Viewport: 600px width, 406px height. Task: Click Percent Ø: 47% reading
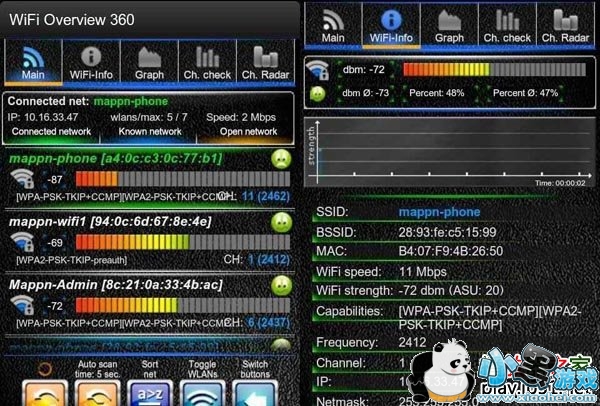tap(525, 93)
